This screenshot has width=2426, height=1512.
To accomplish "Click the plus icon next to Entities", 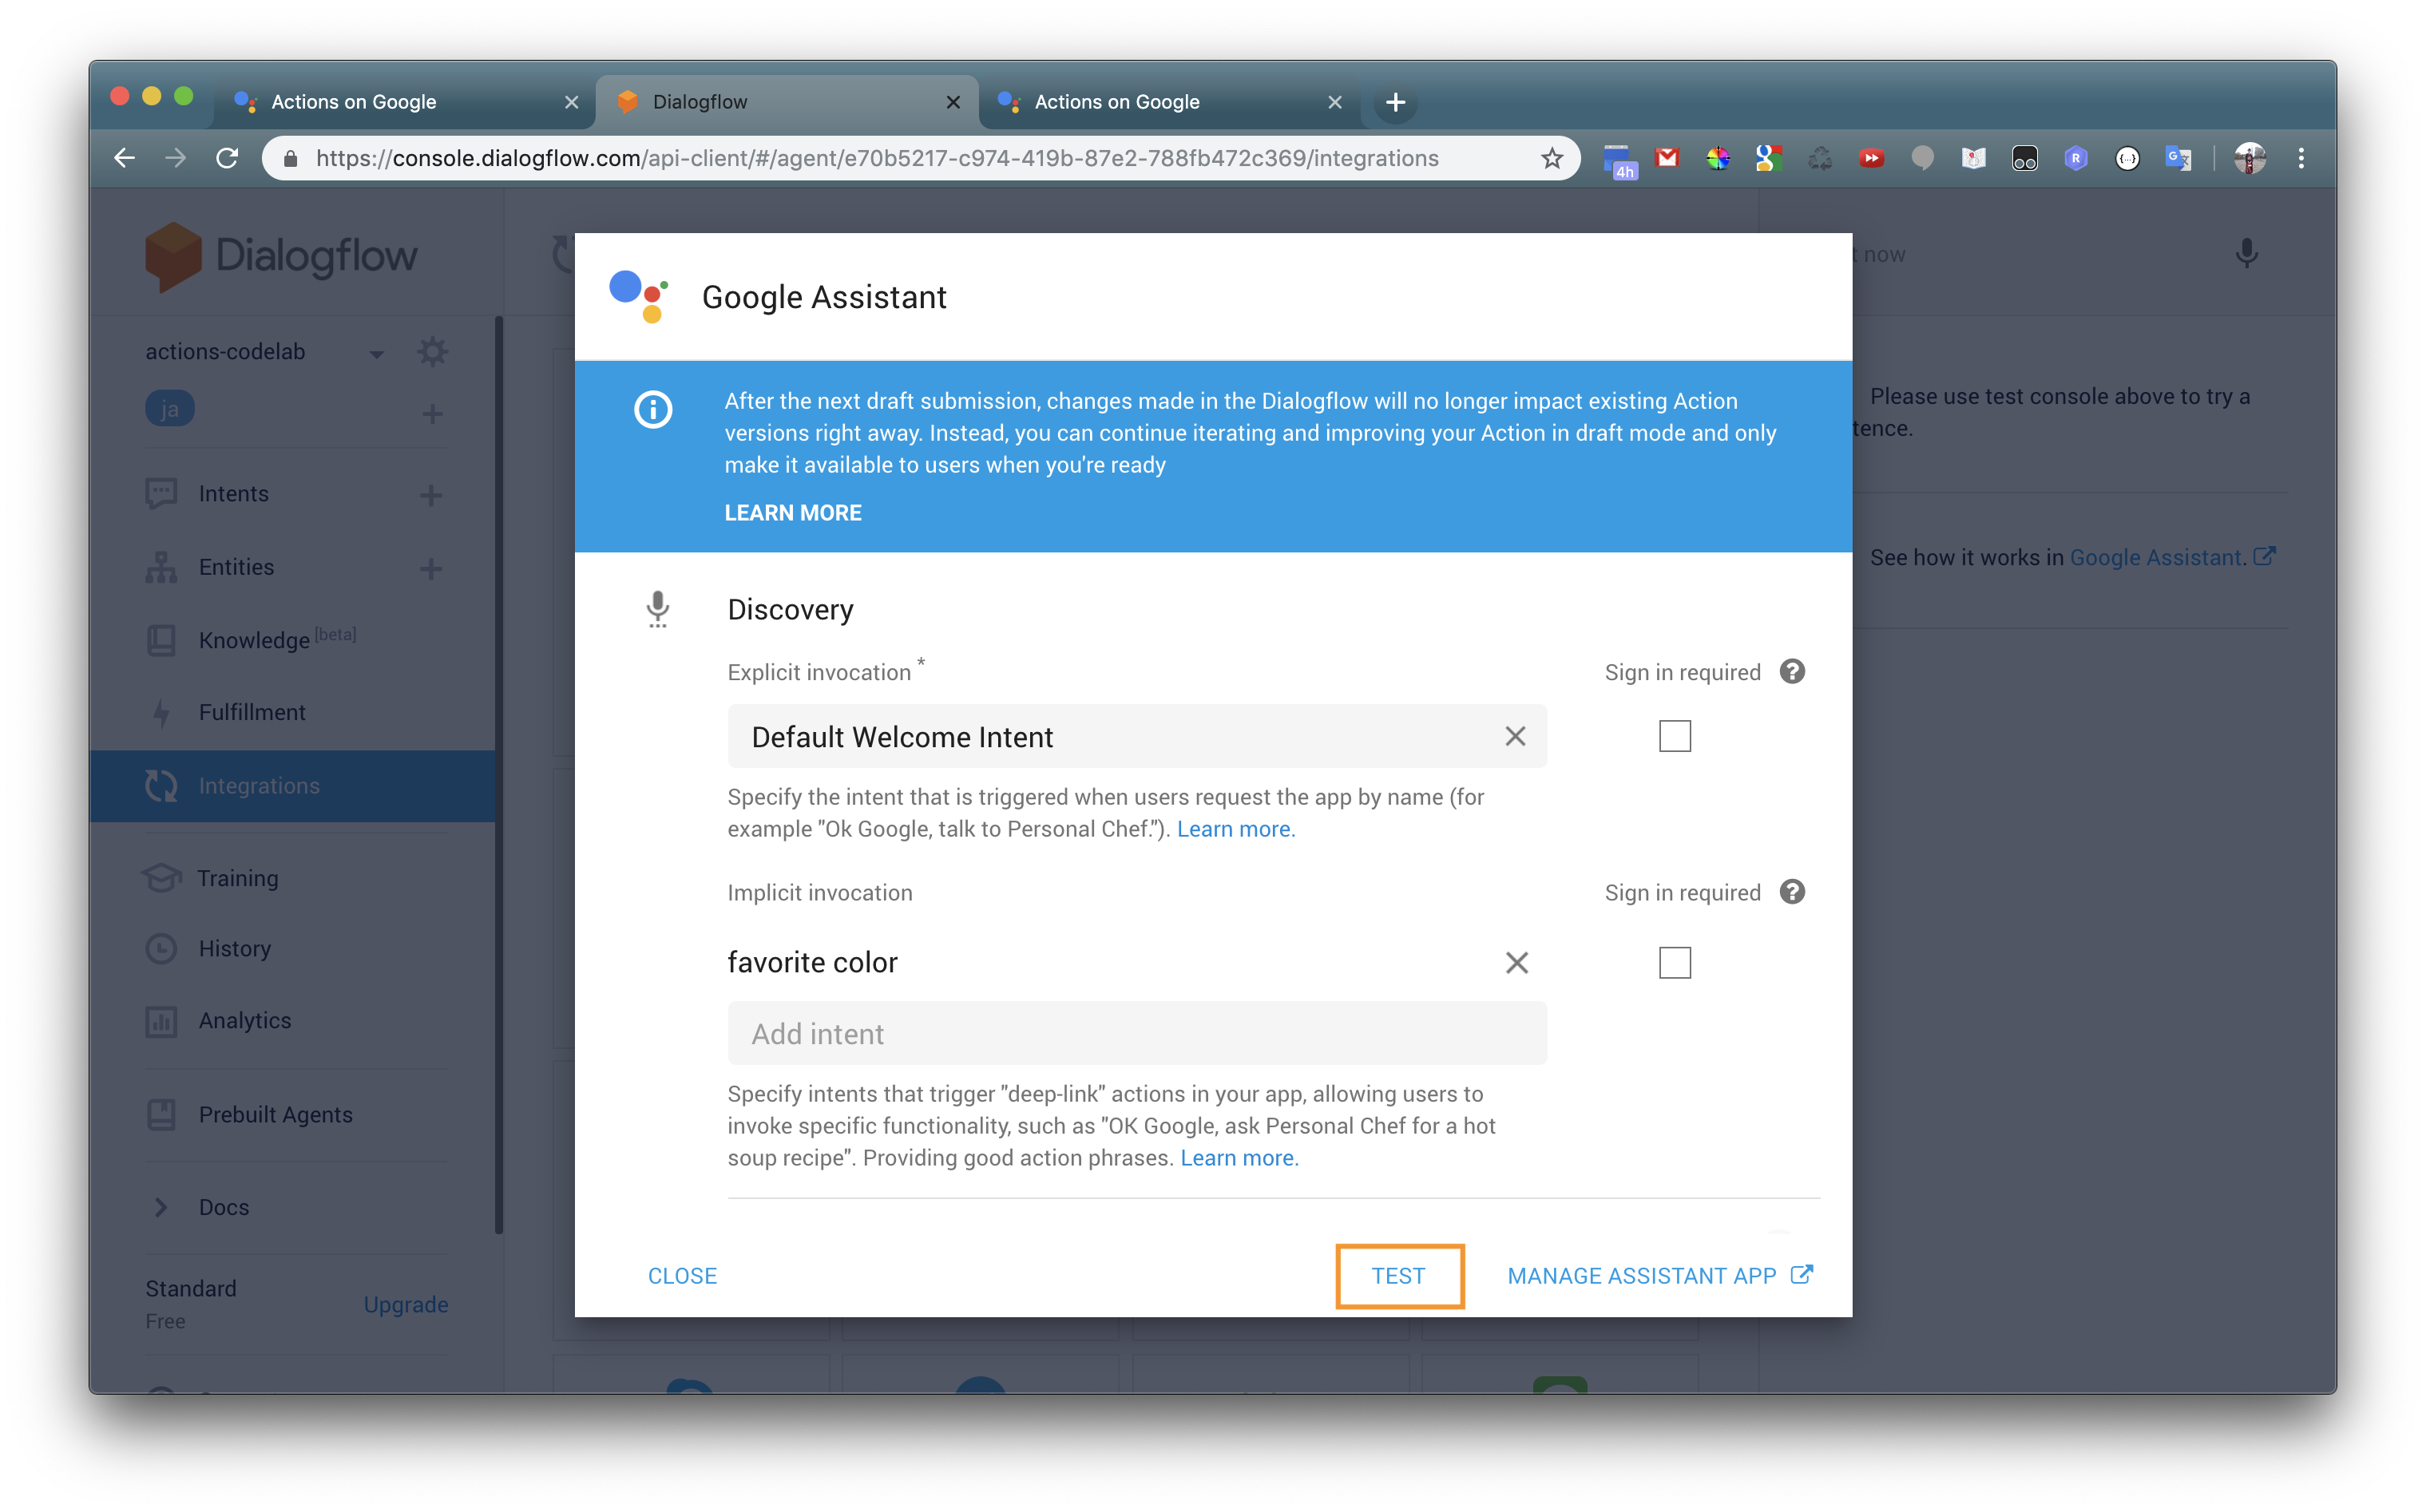I will (x=431, y=568).
